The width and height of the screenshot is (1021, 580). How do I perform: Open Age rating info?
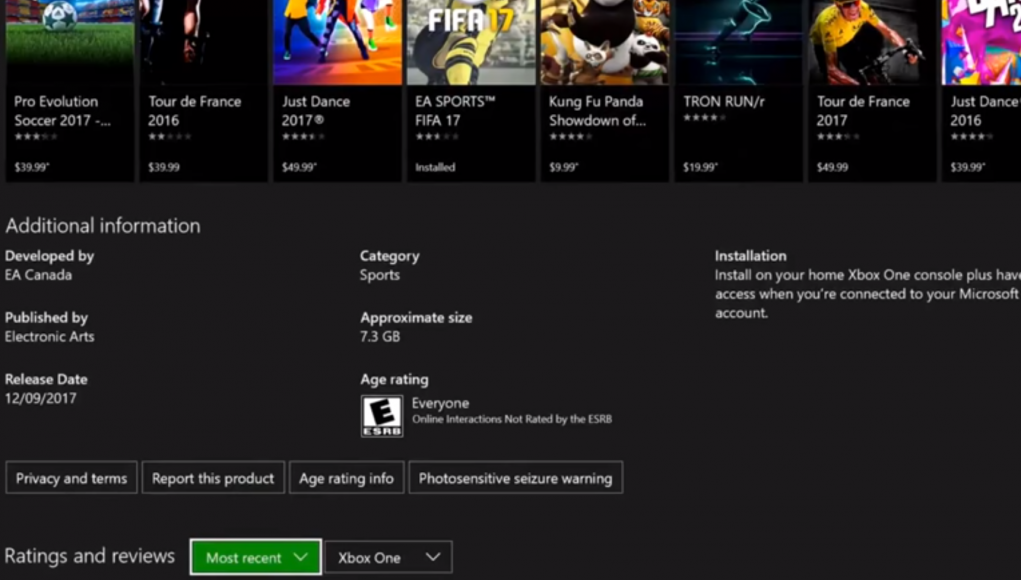(x=346, y=478)
